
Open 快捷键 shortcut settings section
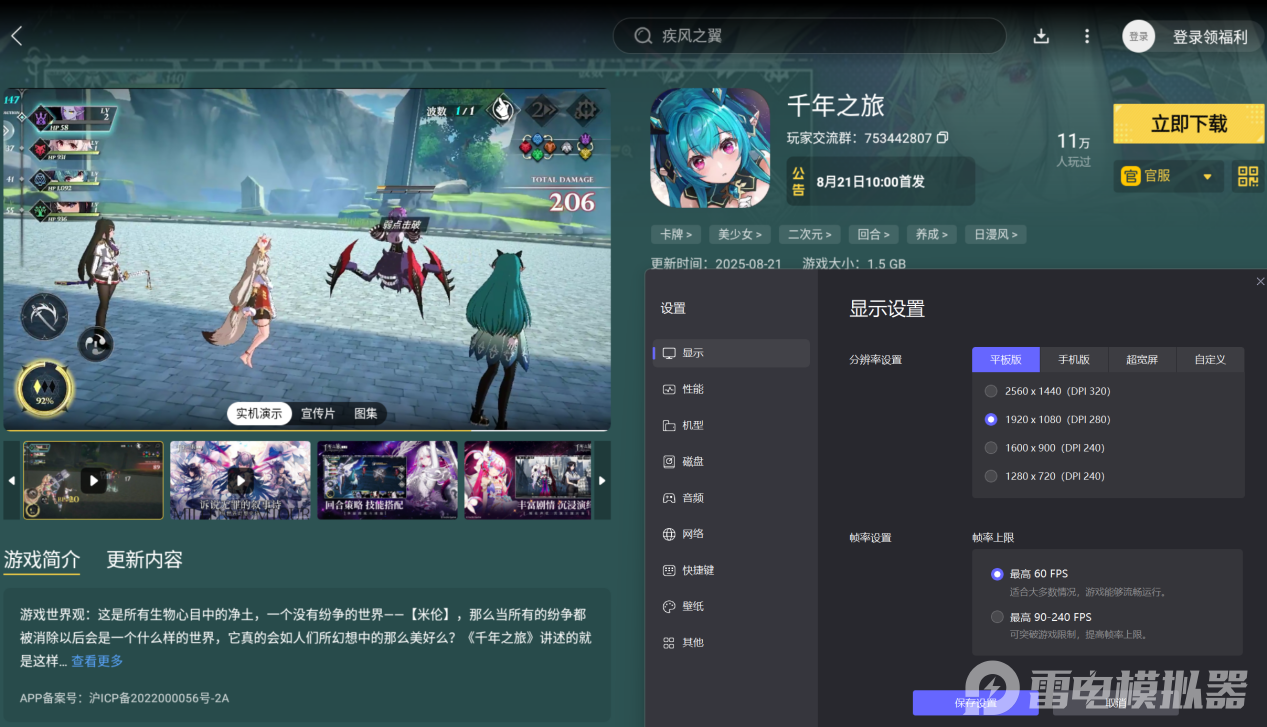[x=731, y=570]
